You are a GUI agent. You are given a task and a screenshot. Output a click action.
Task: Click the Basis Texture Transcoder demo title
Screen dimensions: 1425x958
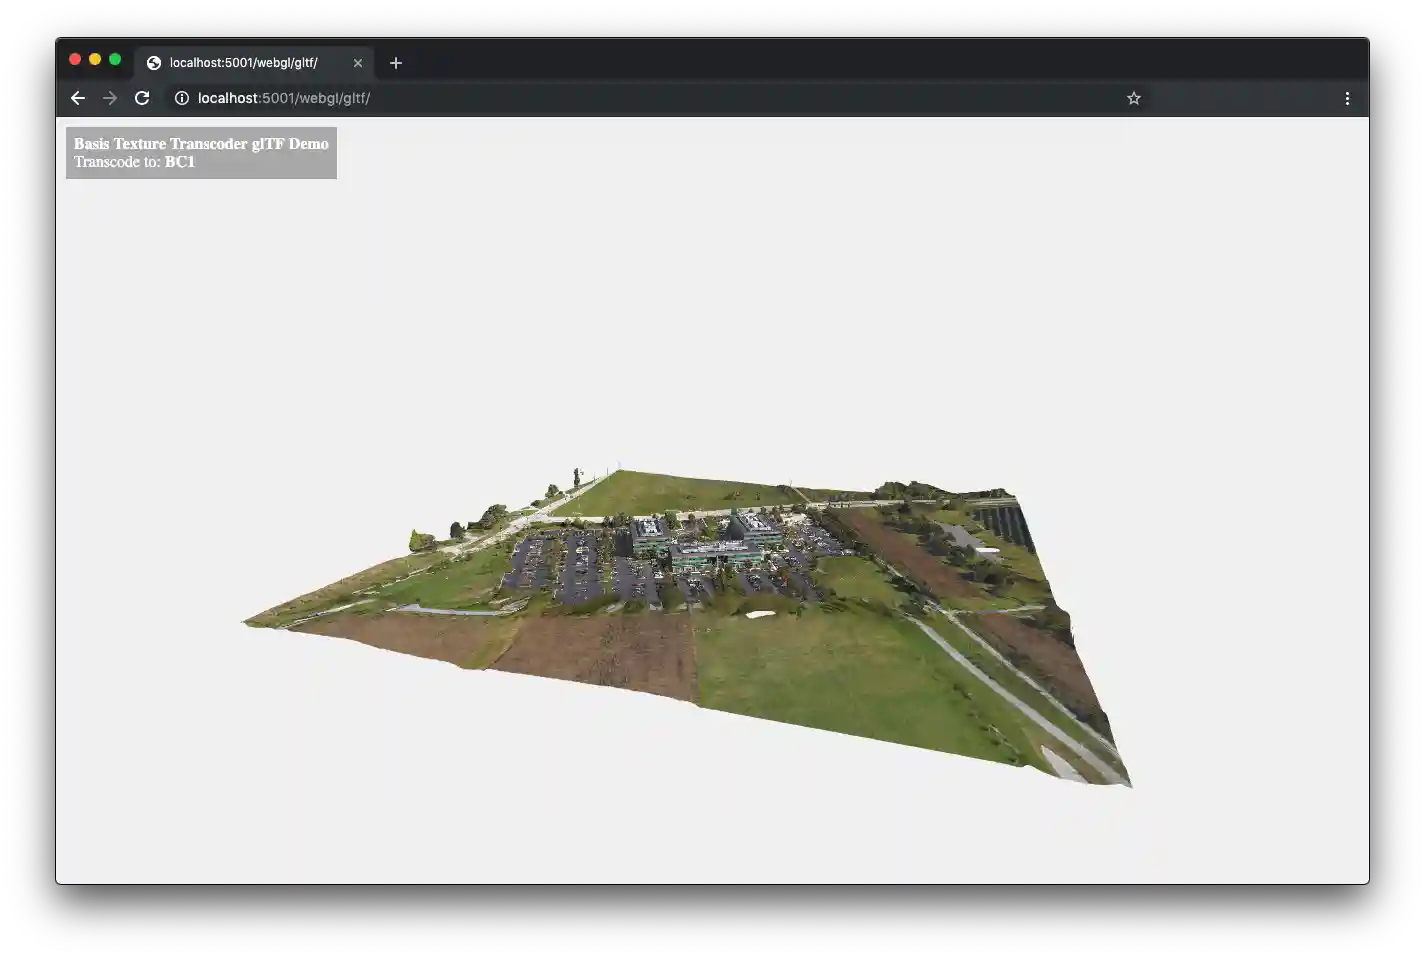click(200, 143)
